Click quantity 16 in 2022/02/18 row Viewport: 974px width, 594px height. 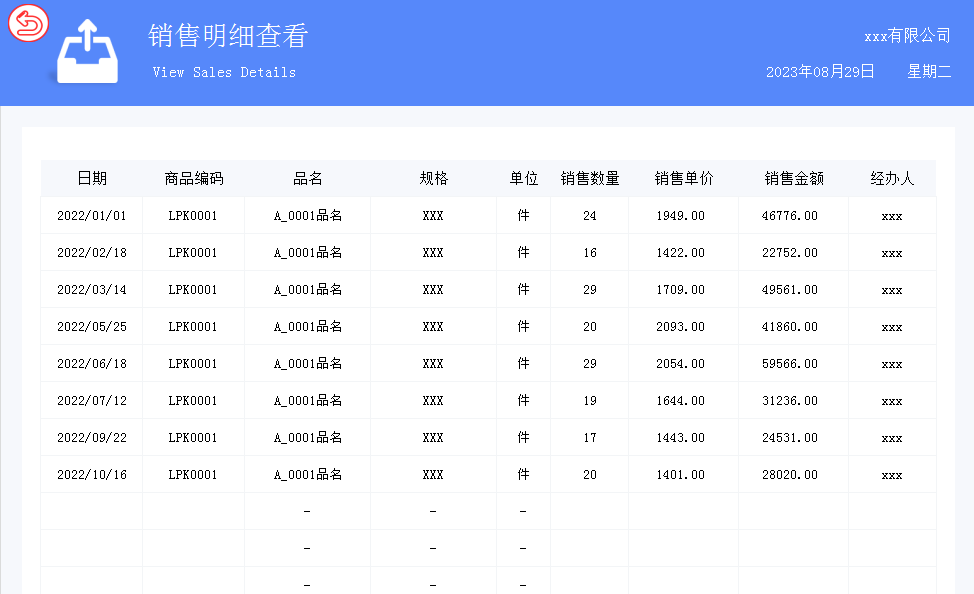coord(589,253)
